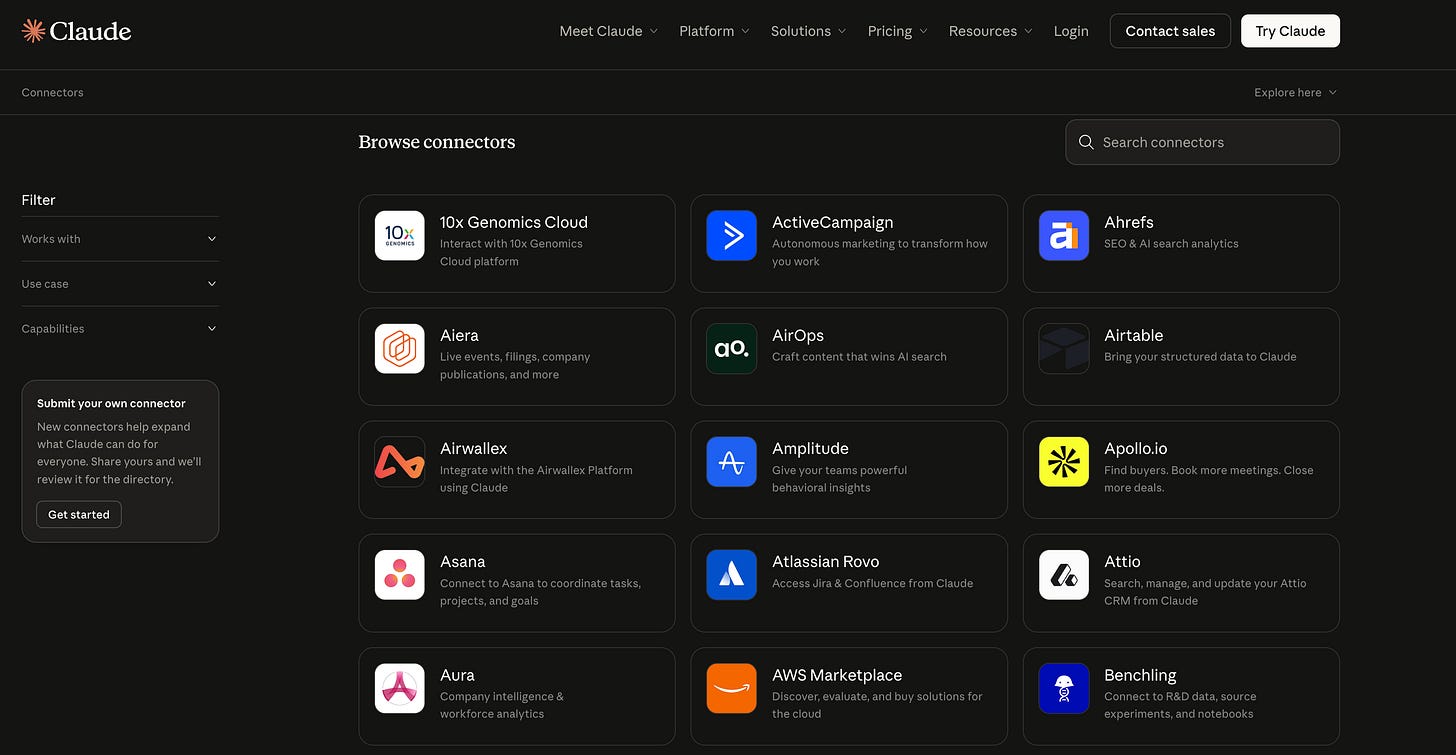Click the Try Claude button
The image size is (1456, 755).
[1290, 31]
